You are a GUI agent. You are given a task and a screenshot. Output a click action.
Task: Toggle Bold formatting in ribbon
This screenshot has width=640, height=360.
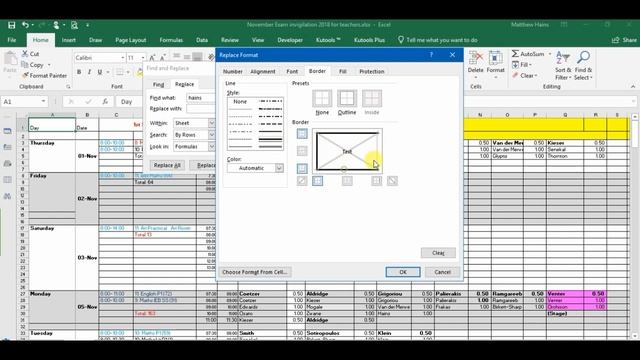79,72
